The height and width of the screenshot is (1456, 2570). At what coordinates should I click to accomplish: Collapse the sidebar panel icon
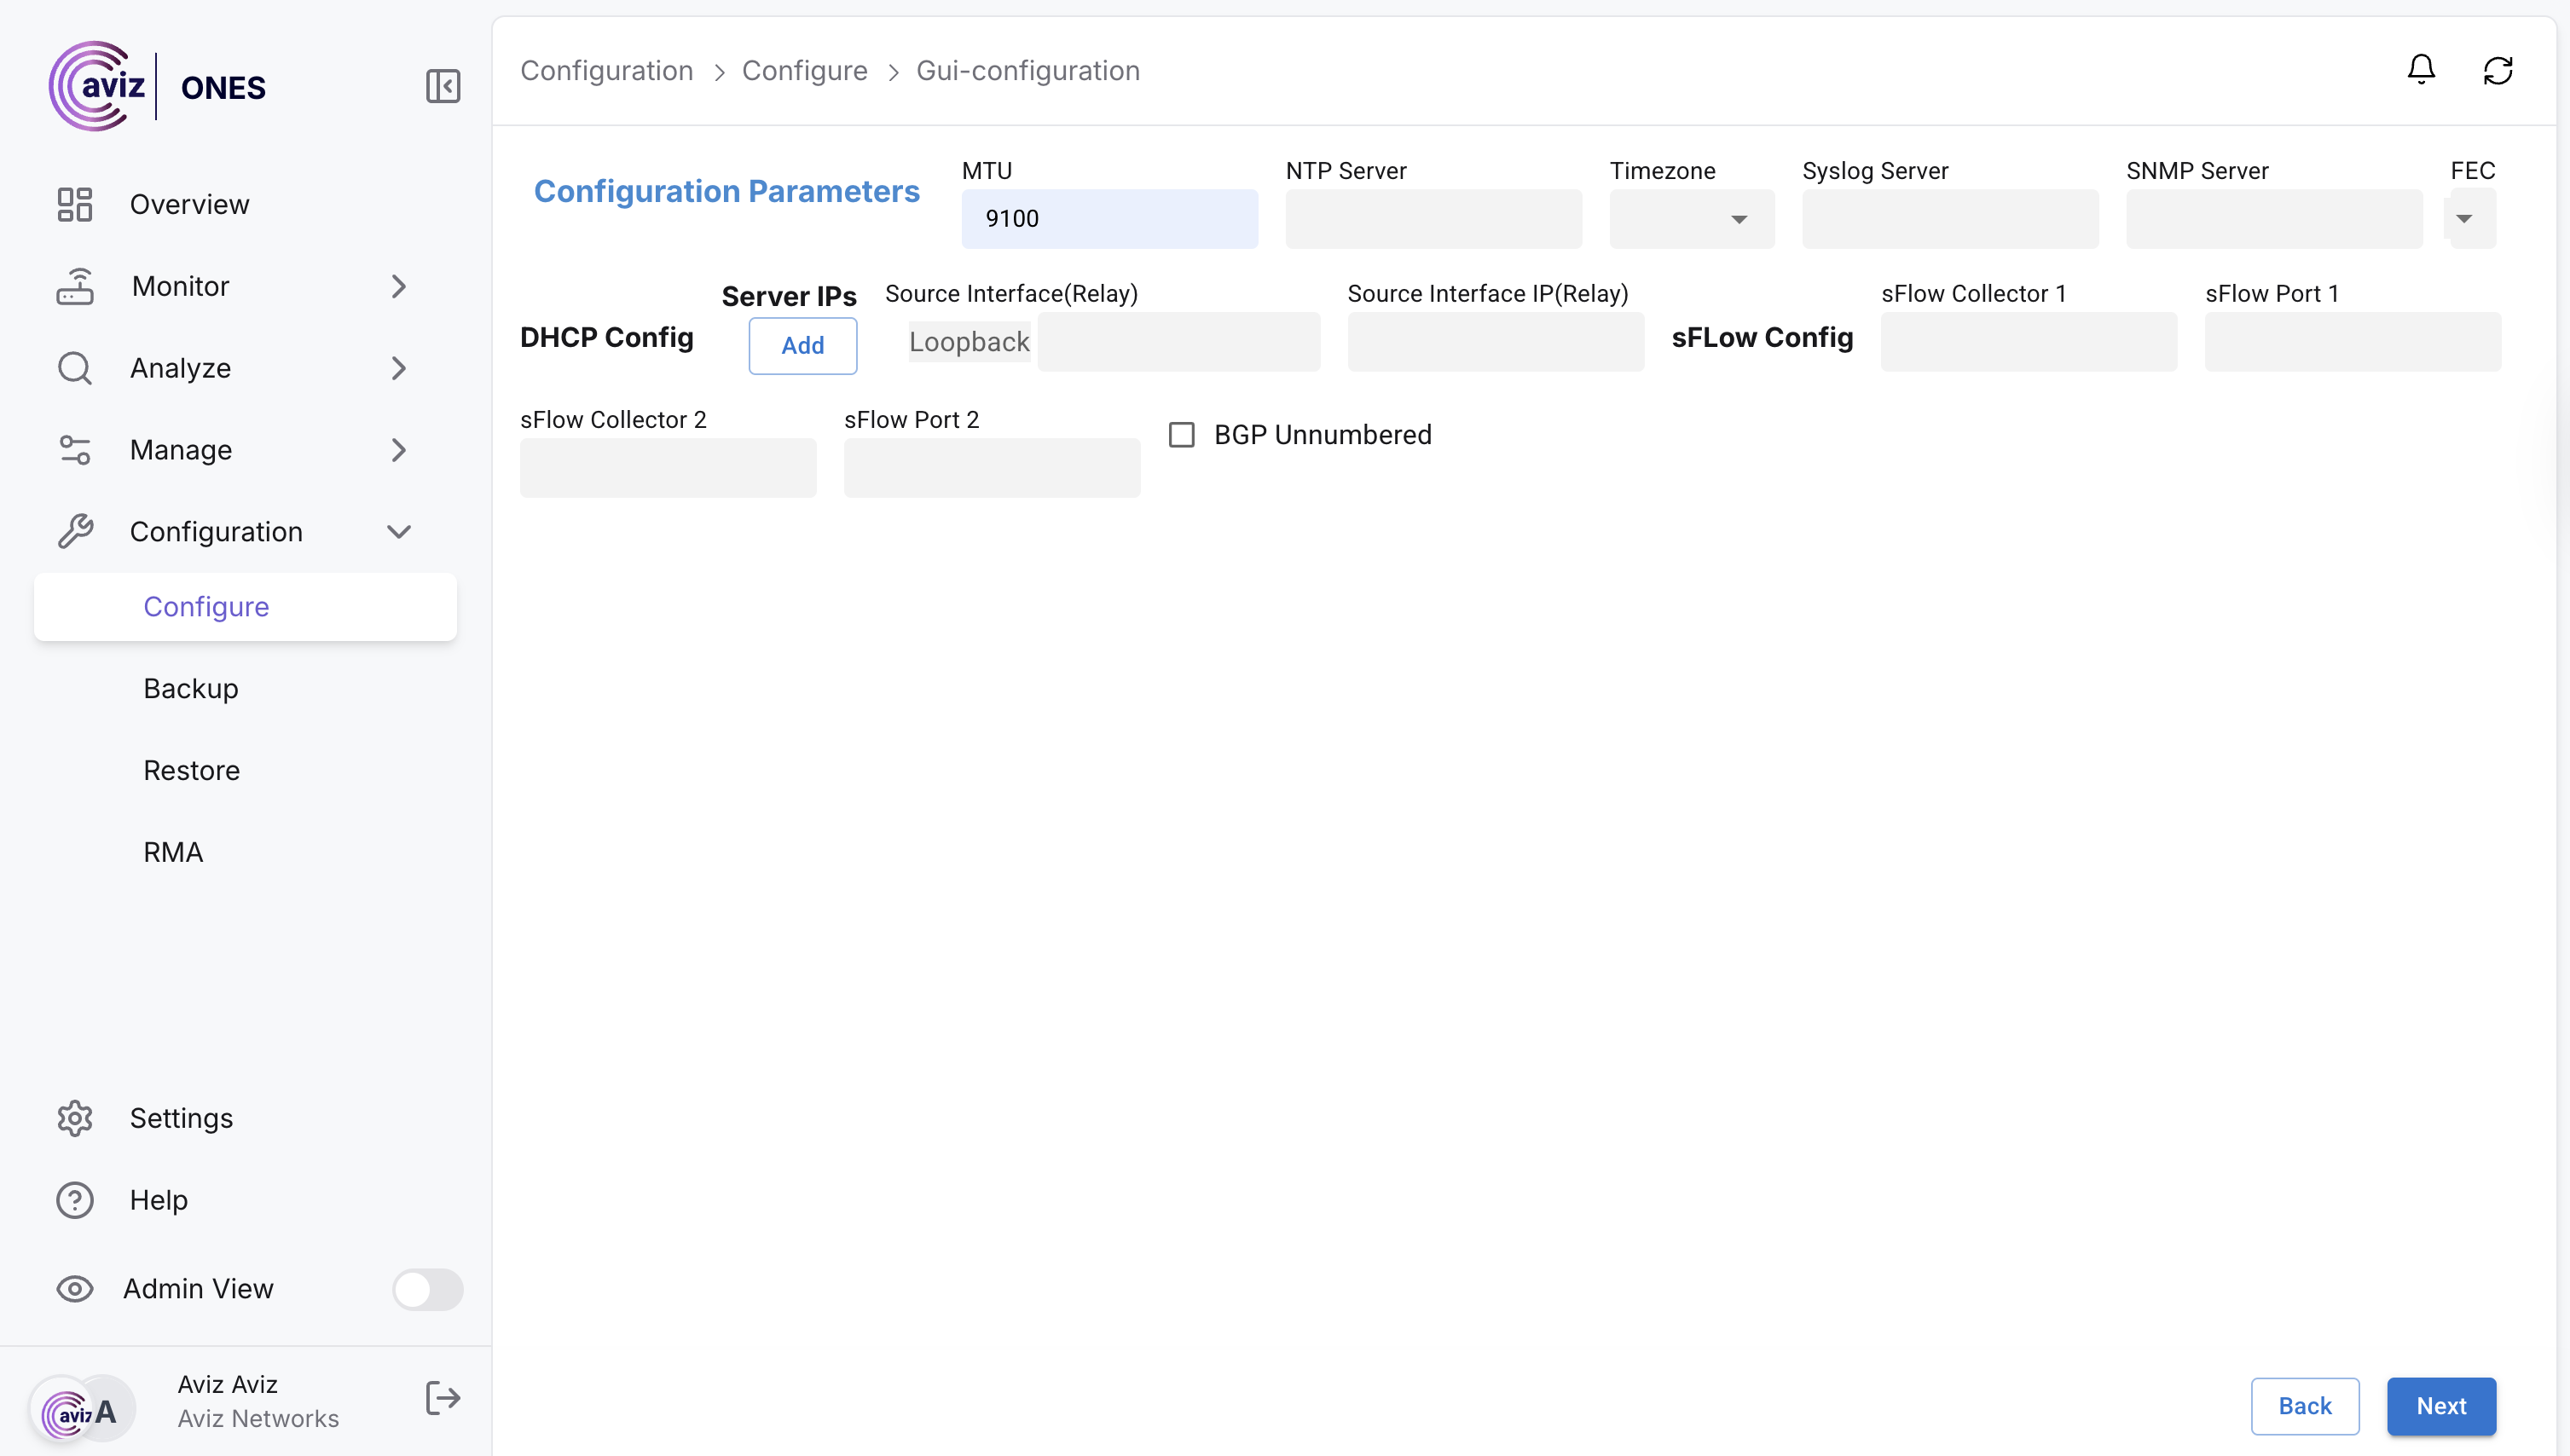pos(442,86)
